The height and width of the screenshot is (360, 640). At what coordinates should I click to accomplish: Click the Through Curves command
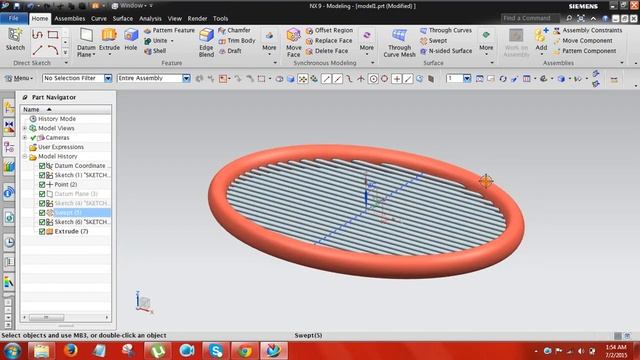pos(446,30)
